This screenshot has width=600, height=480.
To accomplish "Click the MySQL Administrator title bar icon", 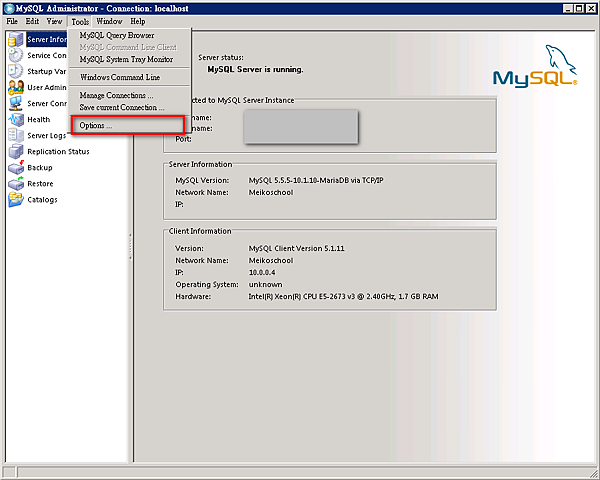I will point(9,8).
